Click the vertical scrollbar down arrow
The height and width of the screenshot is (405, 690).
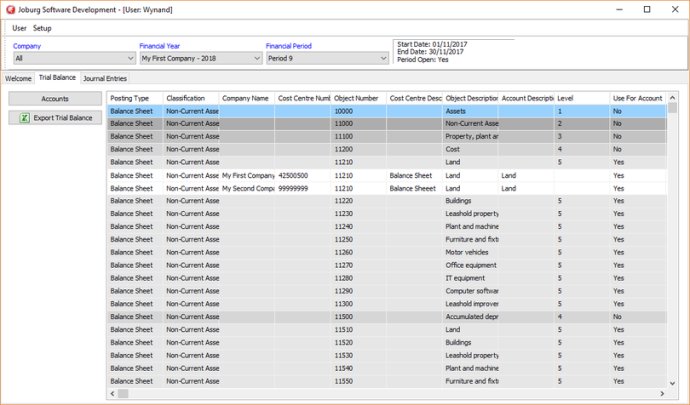pos(672,383)
